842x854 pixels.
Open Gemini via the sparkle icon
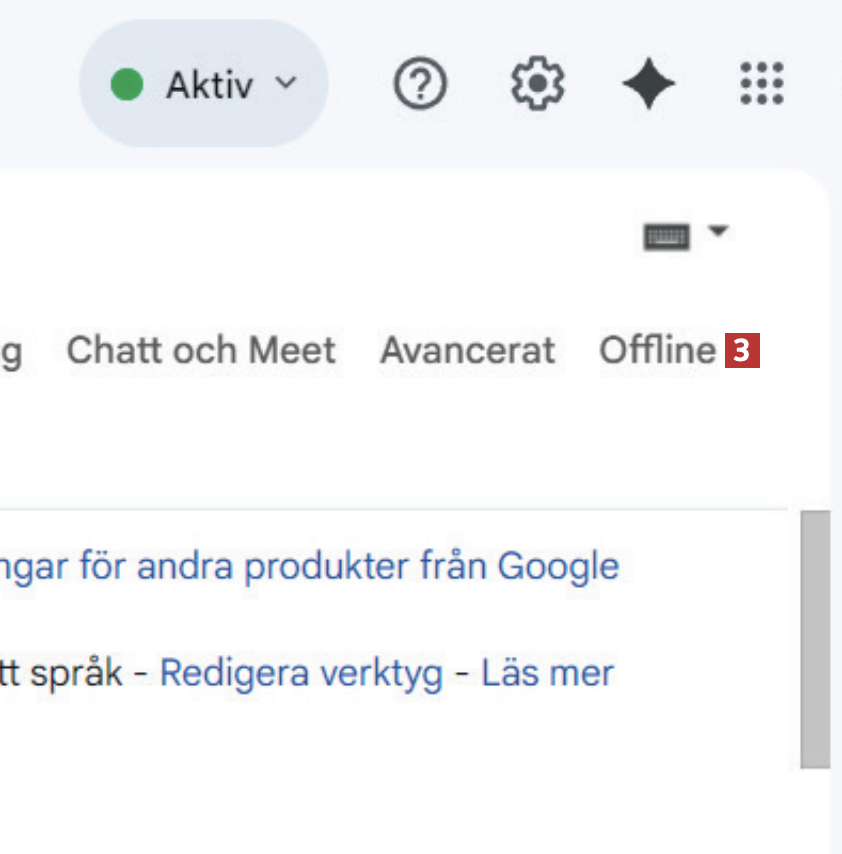(649, 84)
